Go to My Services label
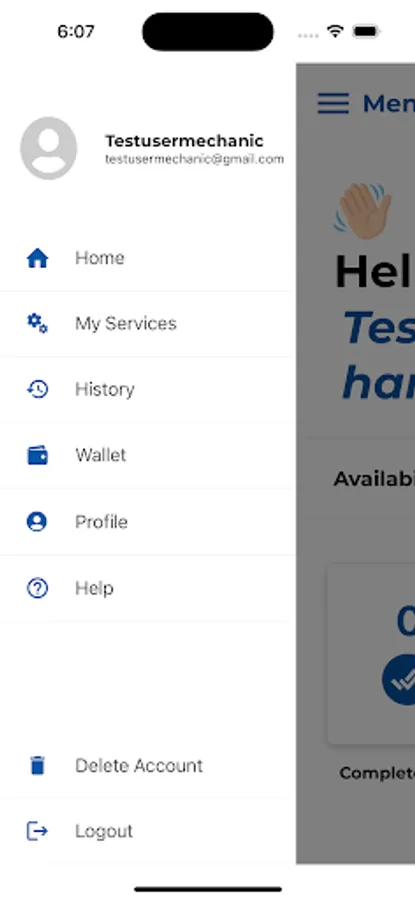 (x=126, y=324)
